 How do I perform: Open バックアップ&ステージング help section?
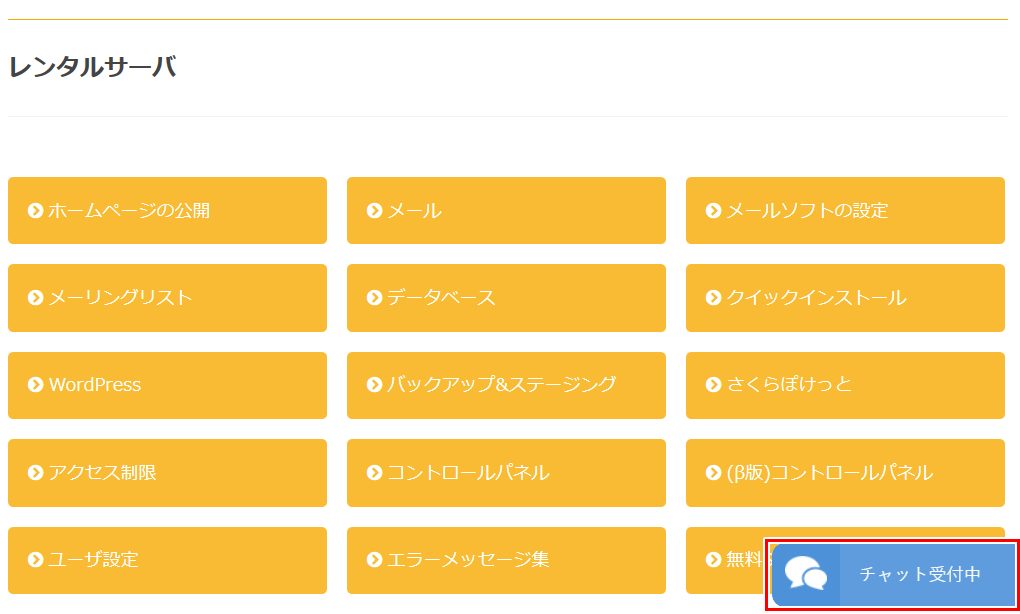click(x=506, y=385)
